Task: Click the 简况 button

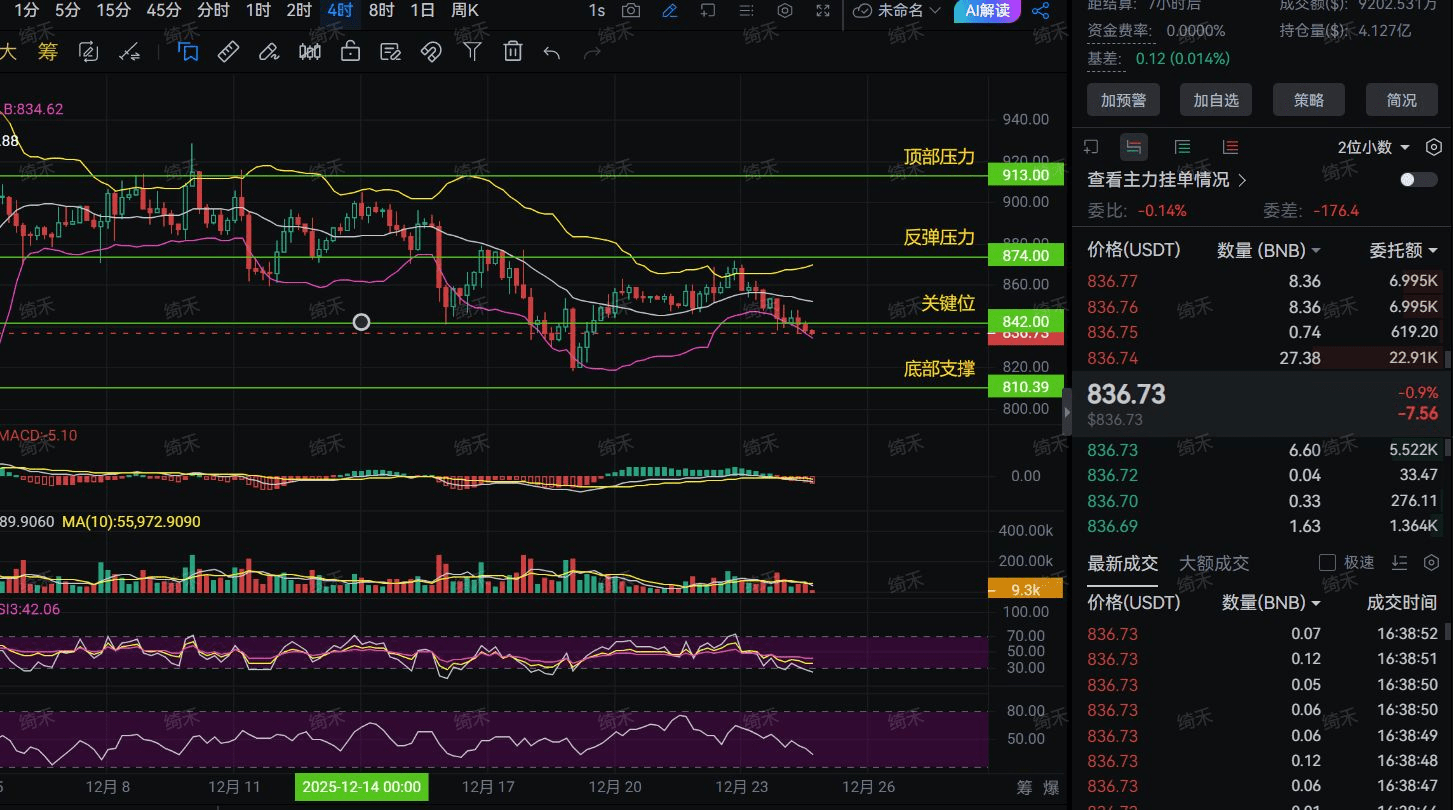Action: tap(1402, 100)
